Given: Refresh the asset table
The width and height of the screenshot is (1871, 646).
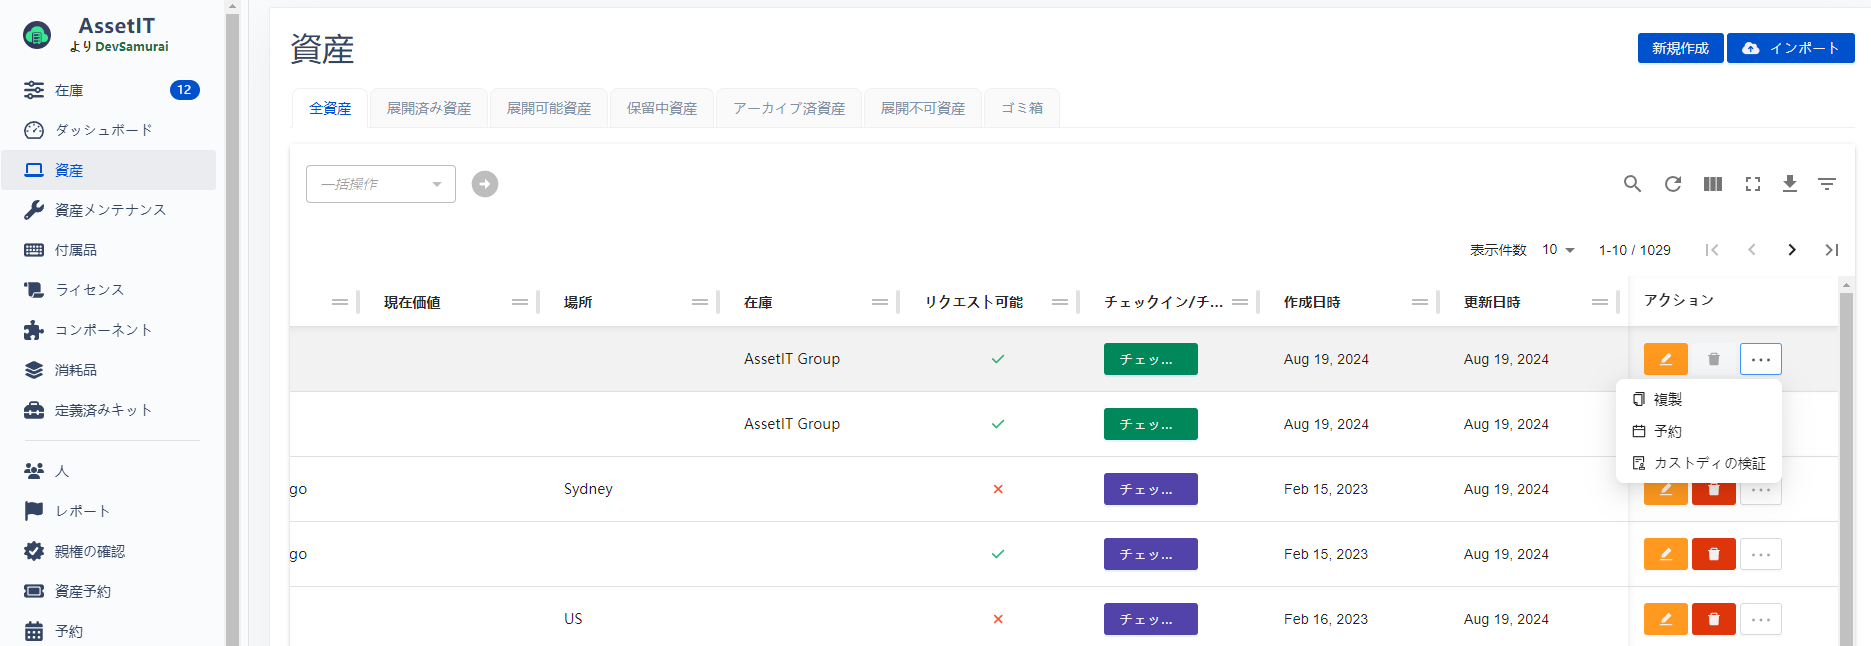Looking at the screenshot, I should pyautogui.click(x=1672, y=184).
